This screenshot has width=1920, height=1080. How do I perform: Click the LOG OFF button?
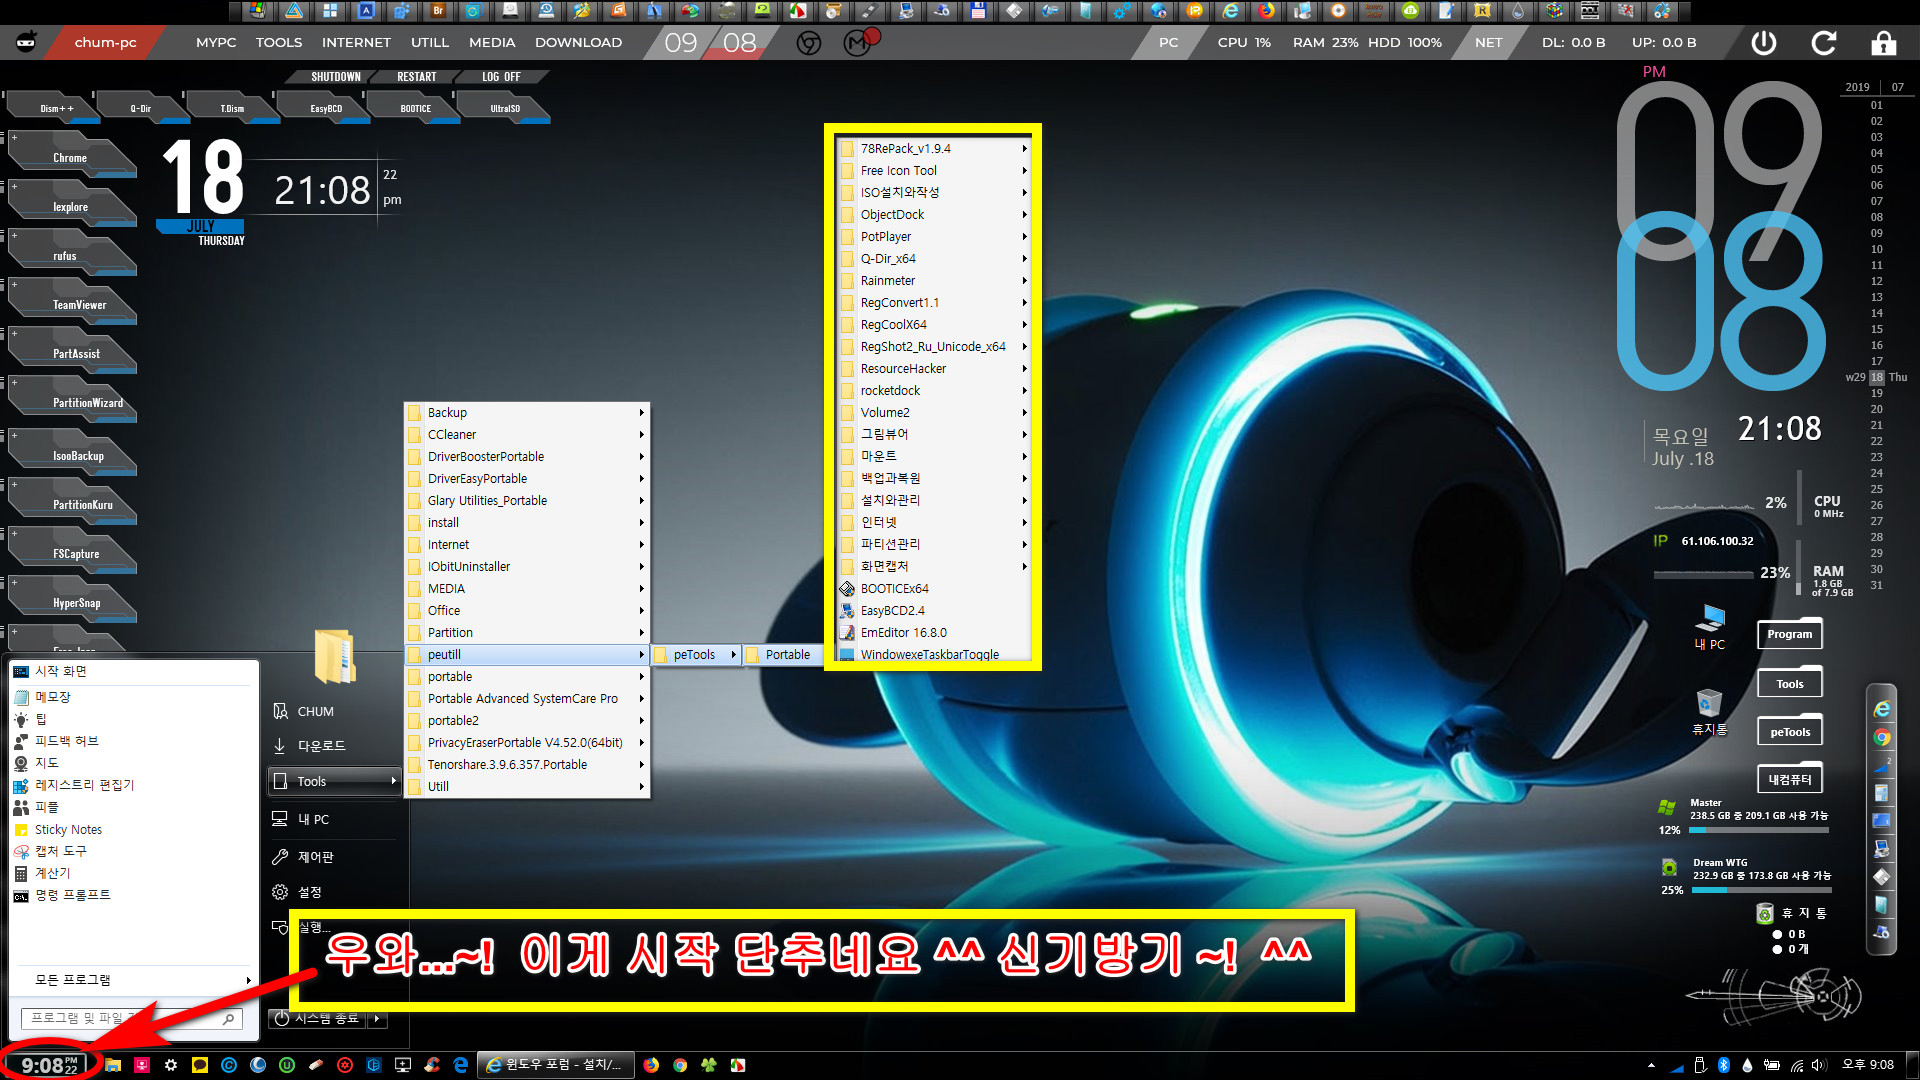pos(501,77)
